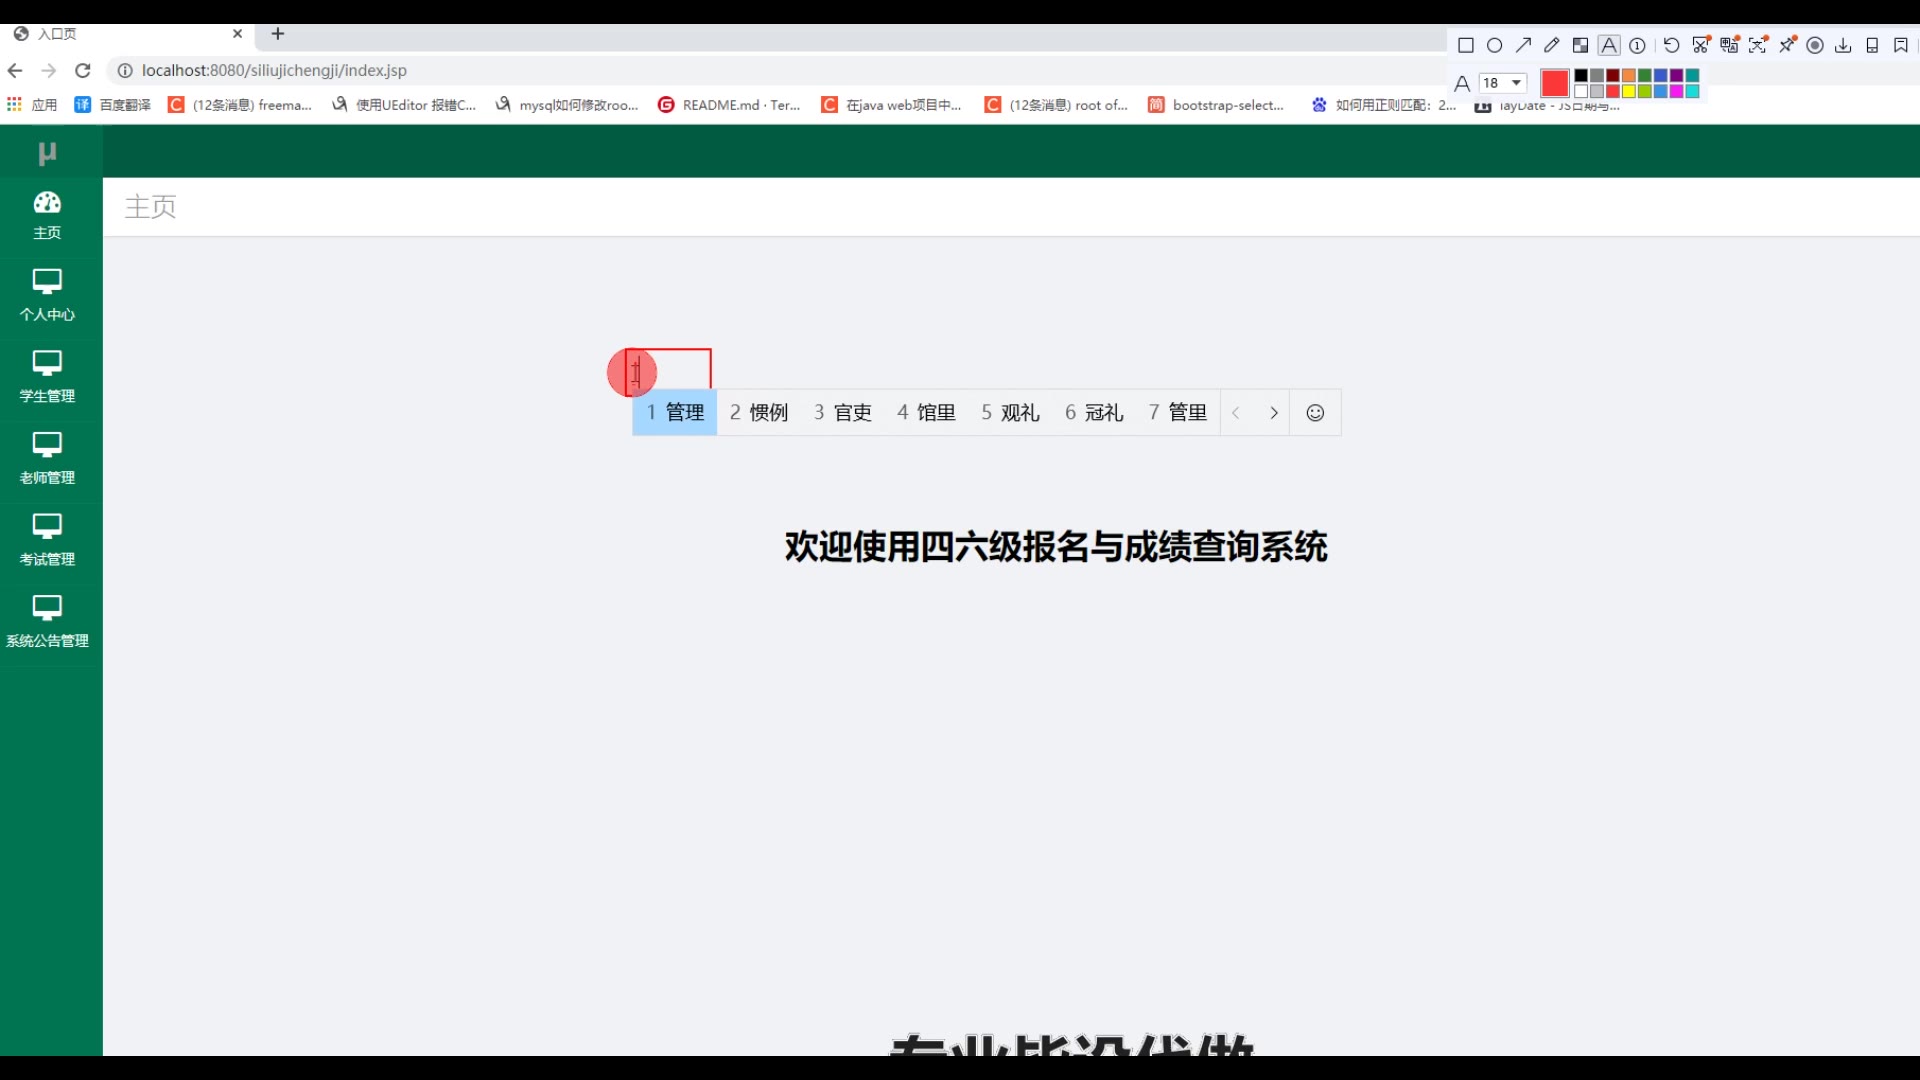Click the download save screenshot icon
The image size is (1920, 1080).
click(1843, 46)
